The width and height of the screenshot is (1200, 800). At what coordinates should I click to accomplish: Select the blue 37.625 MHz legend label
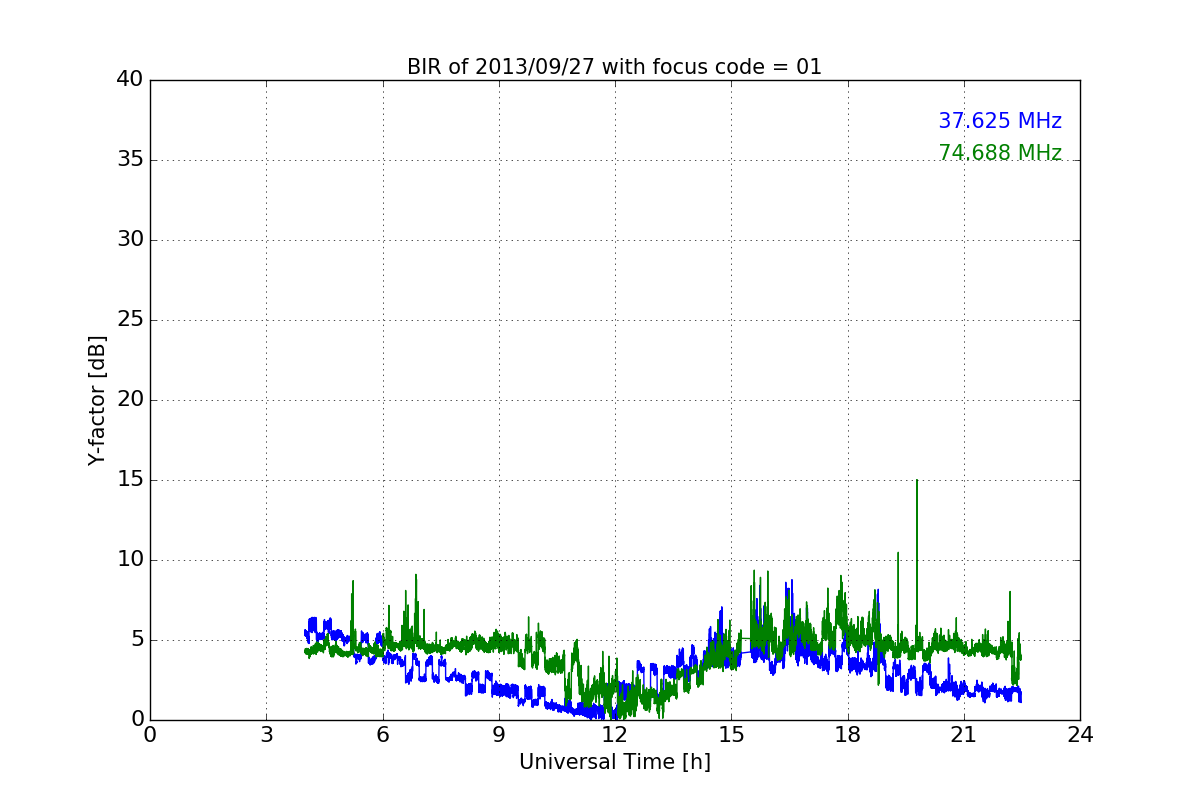(x=1000, y=121)
